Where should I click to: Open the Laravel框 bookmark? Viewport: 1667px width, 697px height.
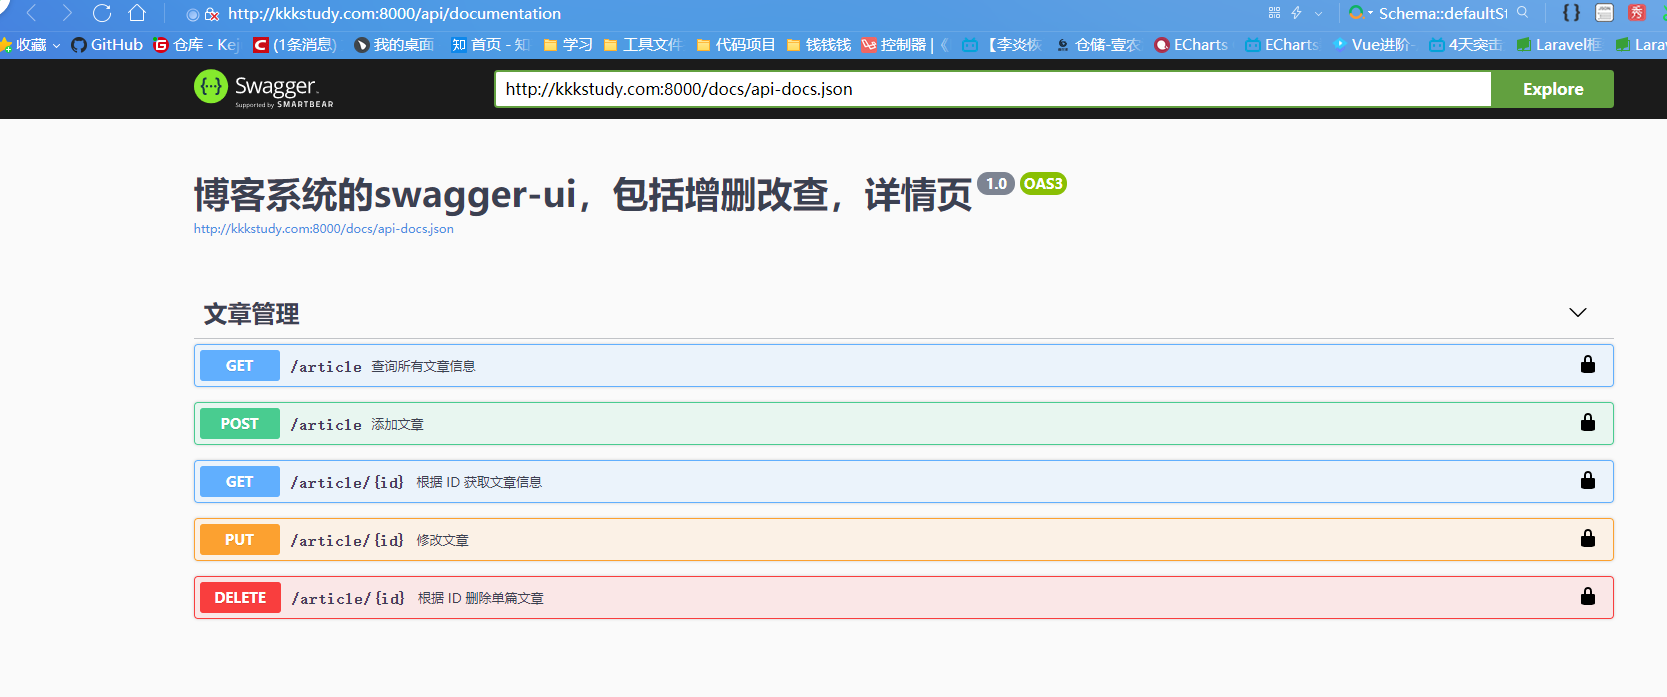click(1559, 45)
